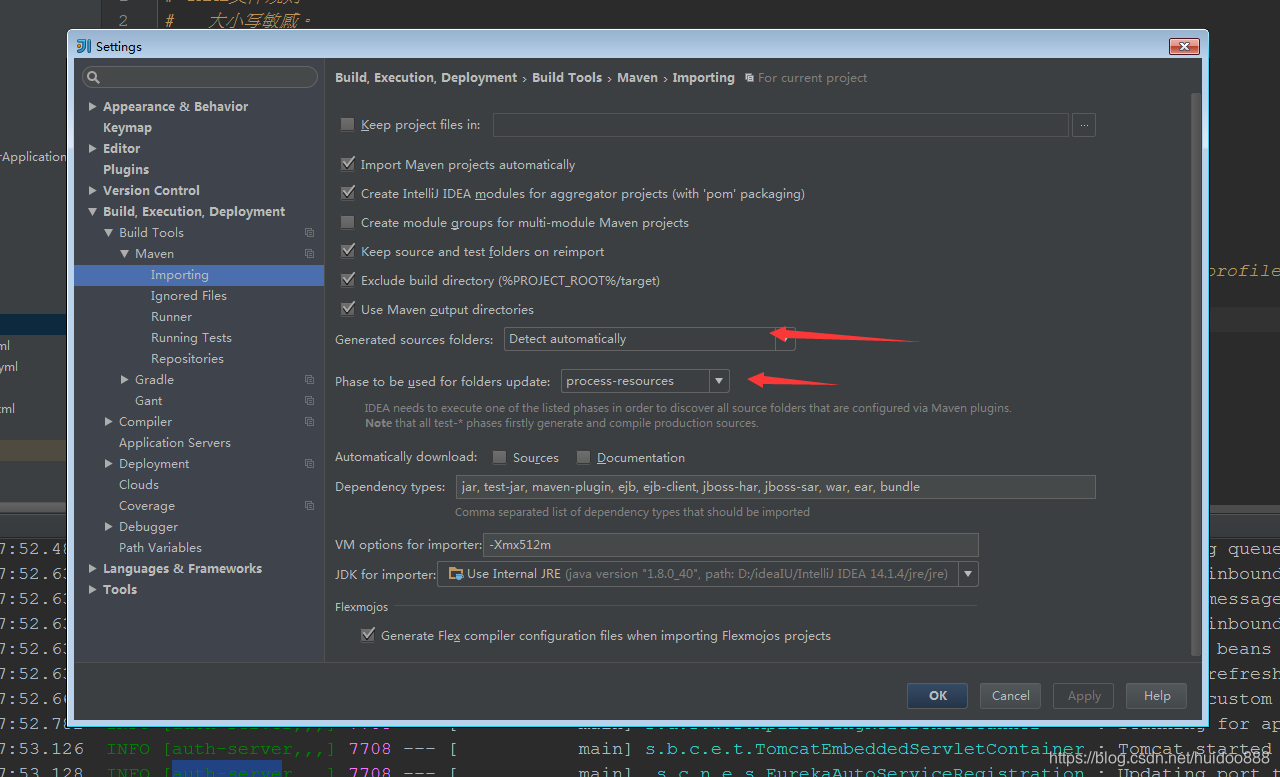The width and height of the screenshot is (1280, 777).
Task: Uncheck "Import Maven projects automatically"
Action: coord(348,164)
